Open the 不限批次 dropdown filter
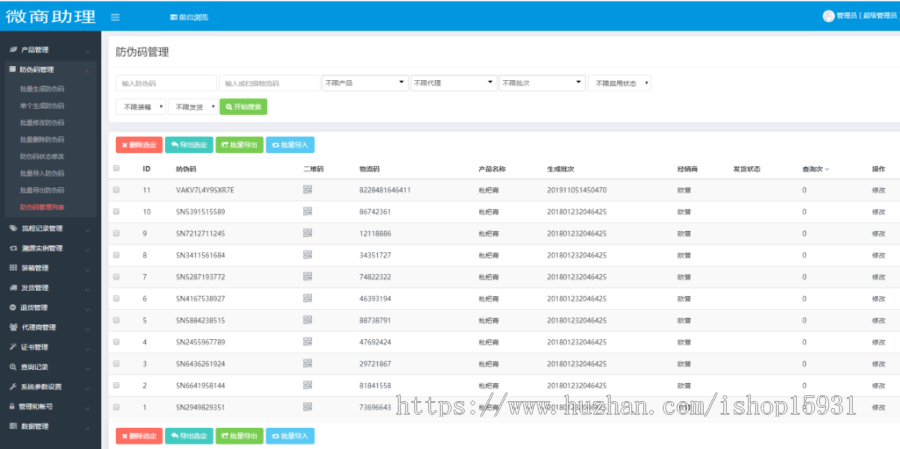900x449 pixels. [x=541, y=83]
